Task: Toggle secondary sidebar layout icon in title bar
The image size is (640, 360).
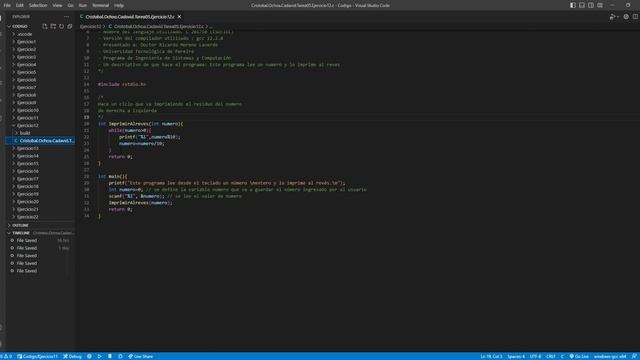Action: tap(591, 5)
